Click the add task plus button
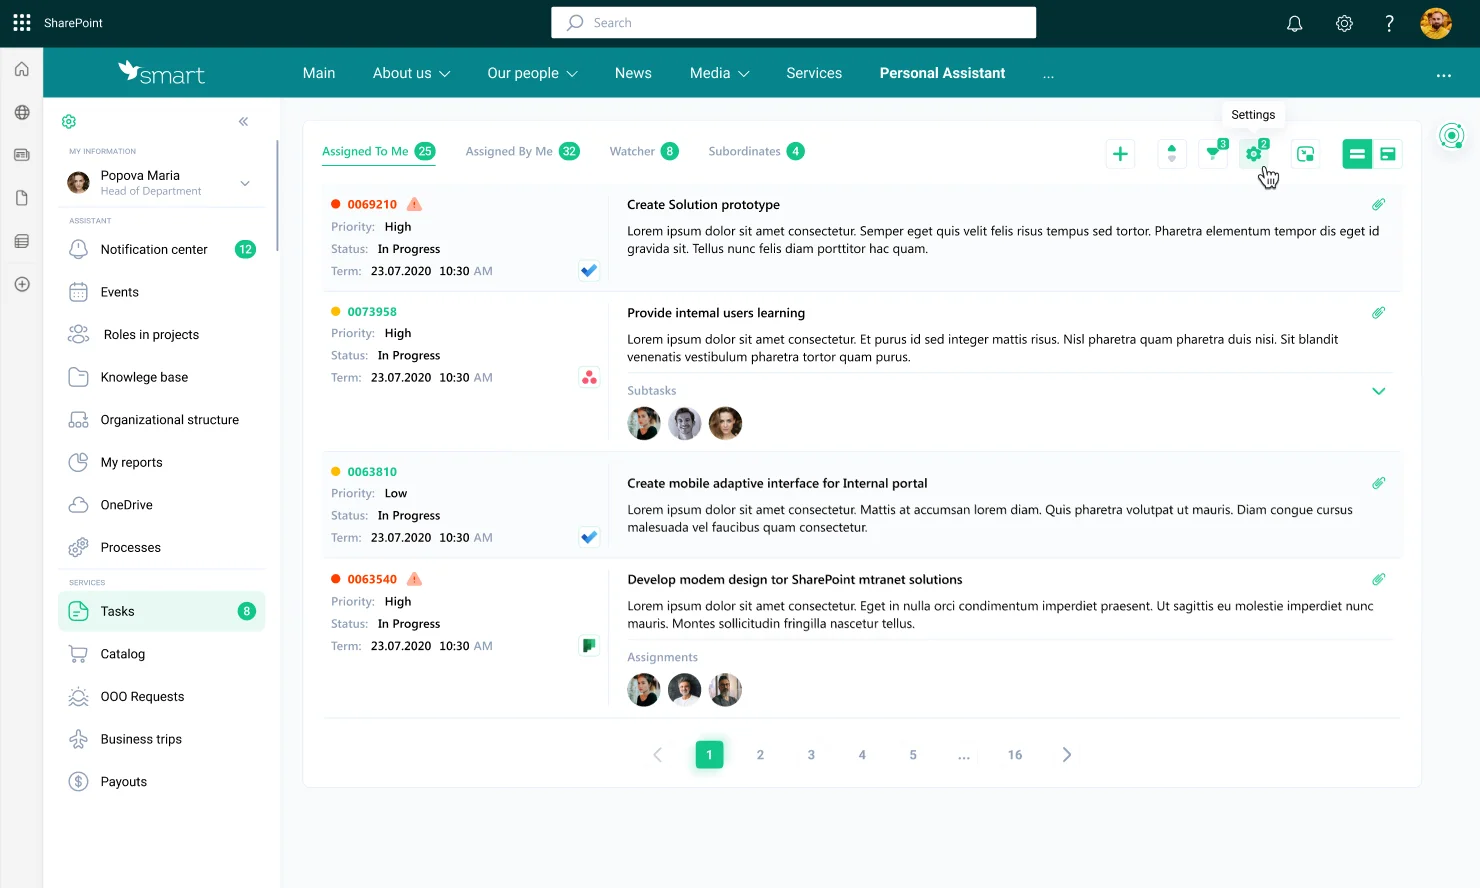 click(x=1120, y=154)
